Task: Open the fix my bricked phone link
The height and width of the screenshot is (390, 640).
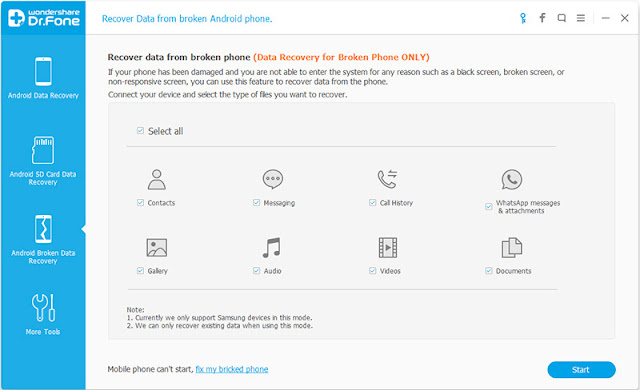Action: click(232, 369)
